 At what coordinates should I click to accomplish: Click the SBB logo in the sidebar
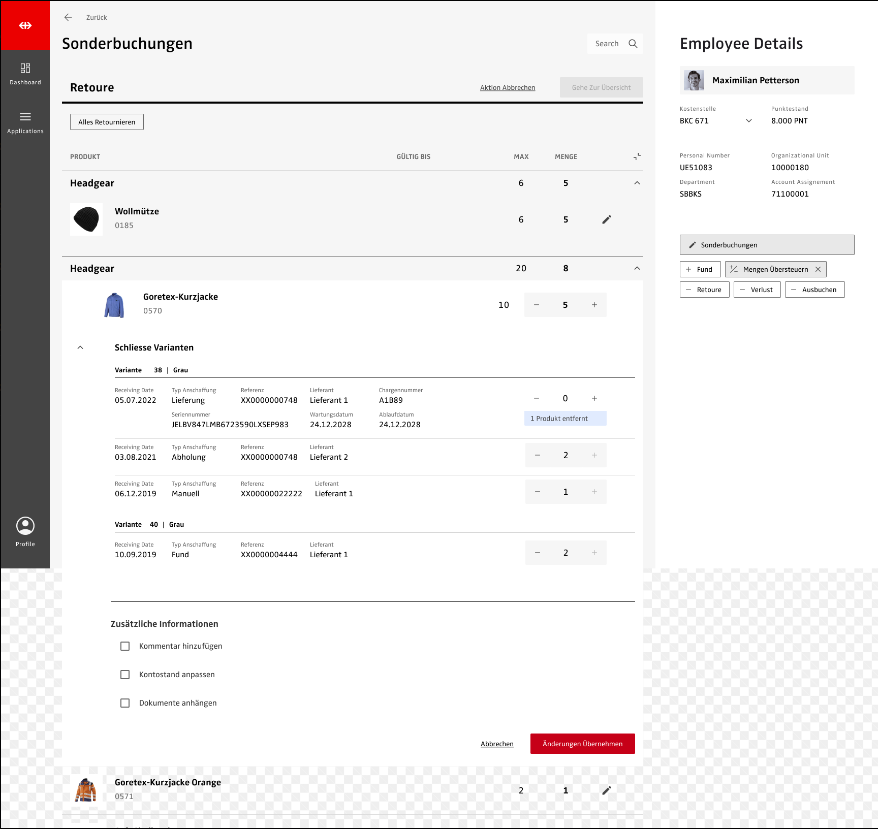(25, 25)
